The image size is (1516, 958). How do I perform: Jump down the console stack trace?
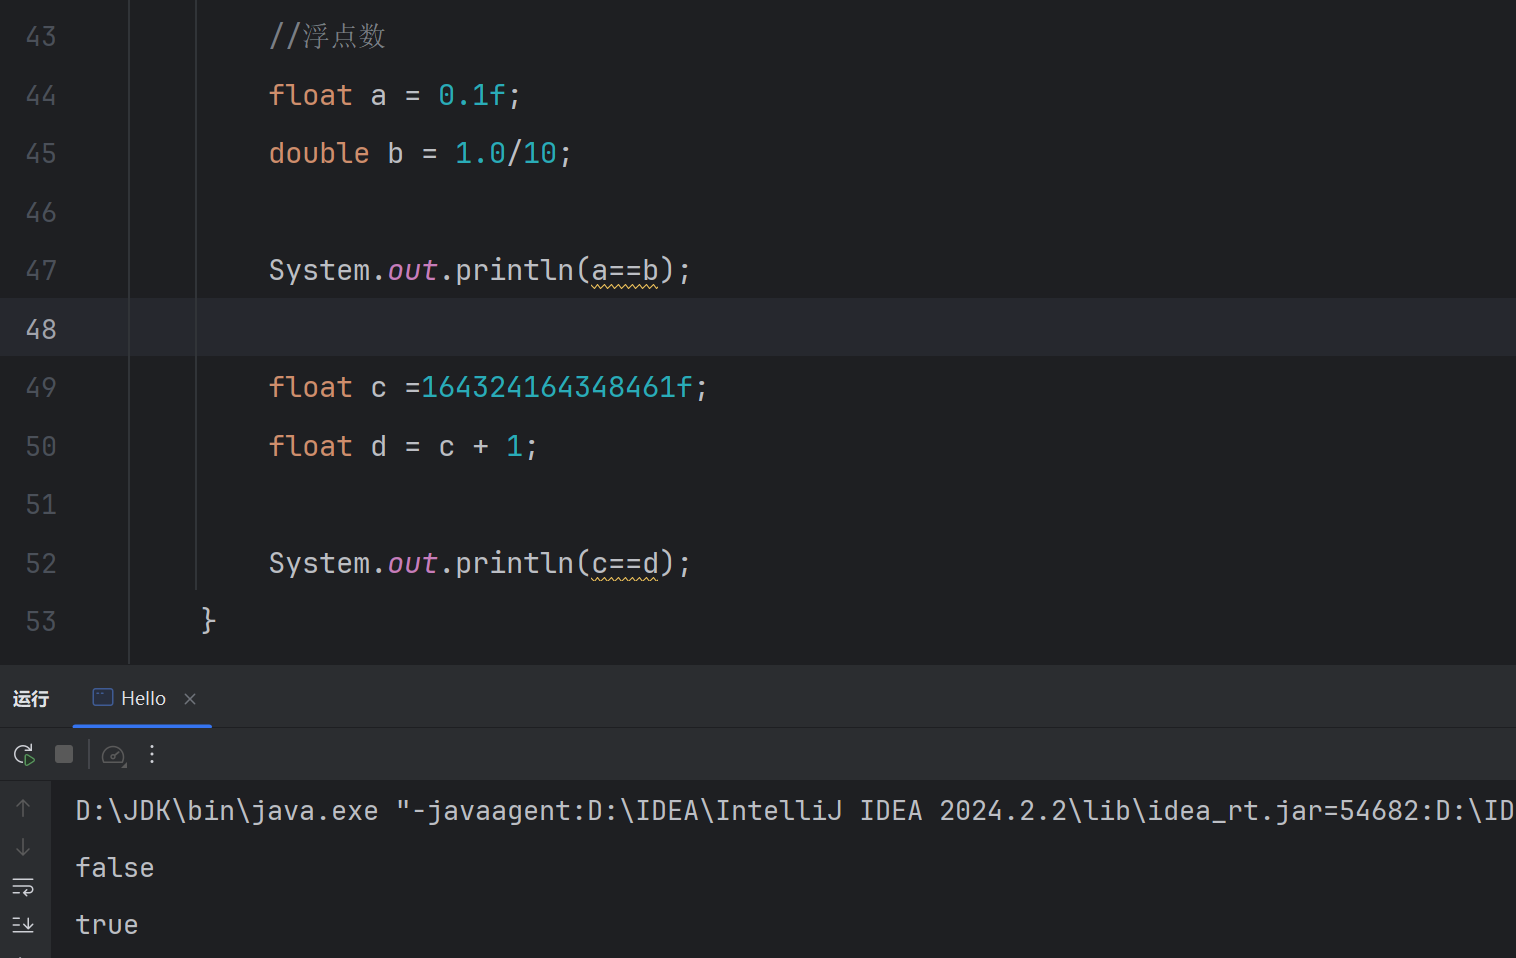(23, 847)
